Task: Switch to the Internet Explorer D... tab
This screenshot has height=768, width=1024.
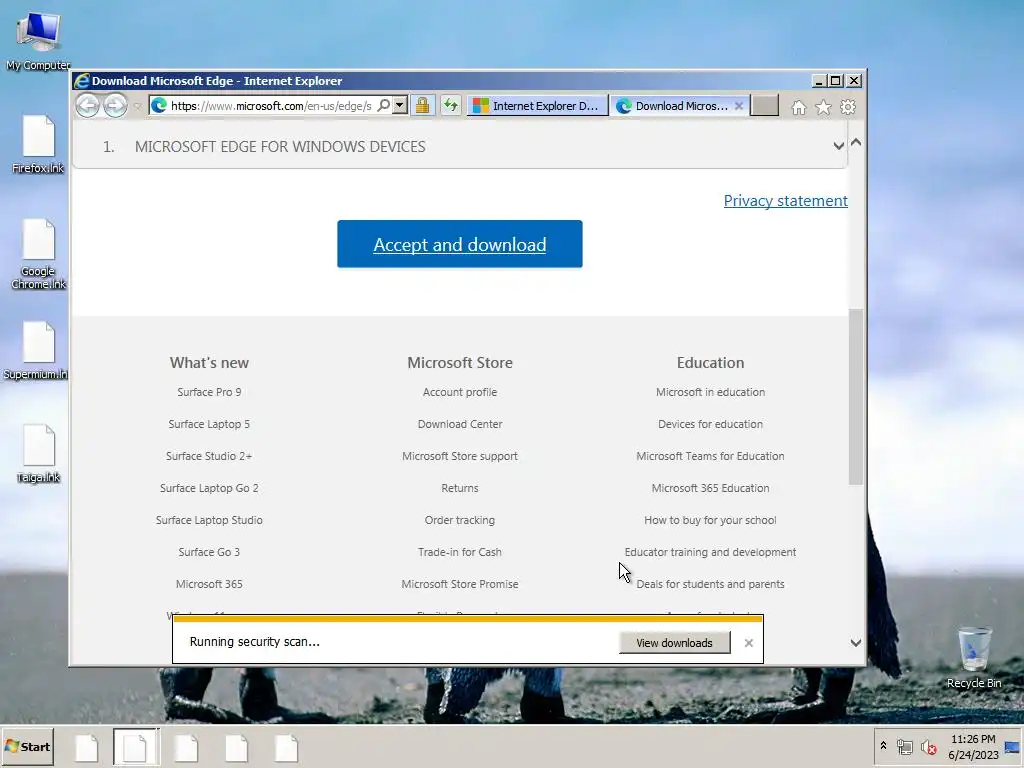Action: click(537, 106)
